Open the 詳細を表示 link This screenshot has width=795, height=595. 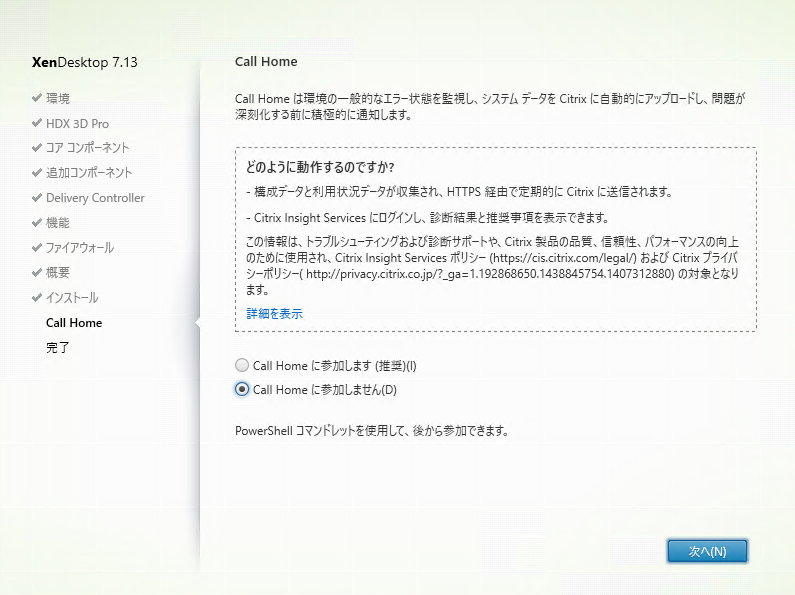(x=274, y=314)
